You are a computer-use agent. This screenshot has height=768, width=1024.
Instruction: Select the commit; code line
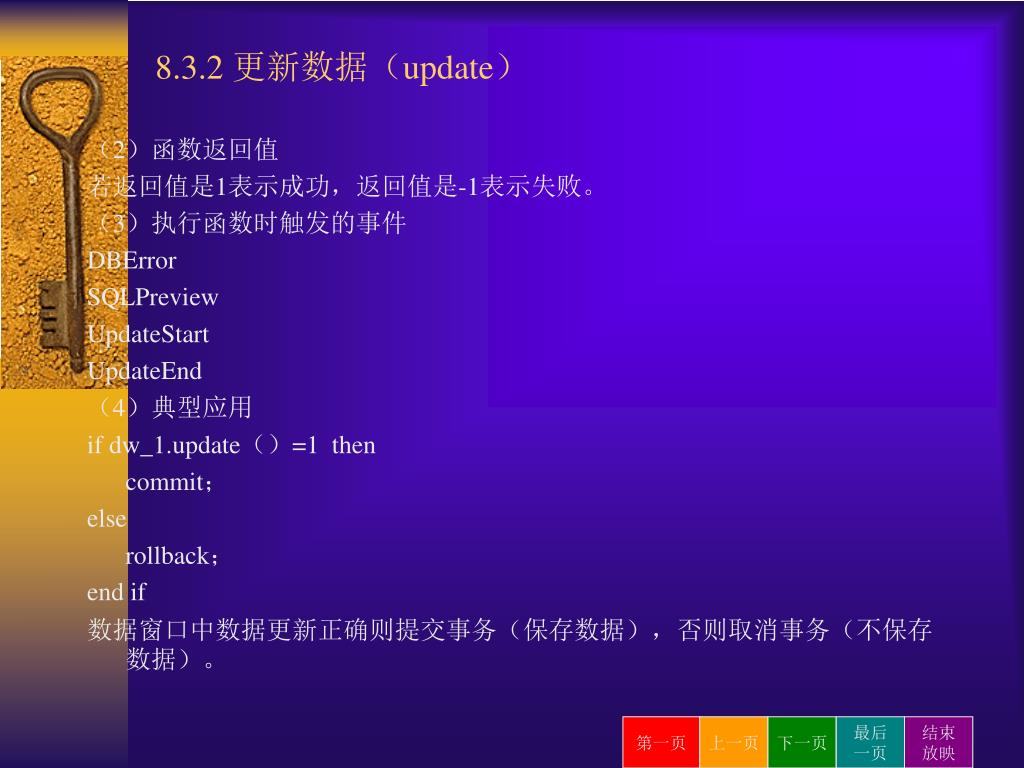(169, 483)
